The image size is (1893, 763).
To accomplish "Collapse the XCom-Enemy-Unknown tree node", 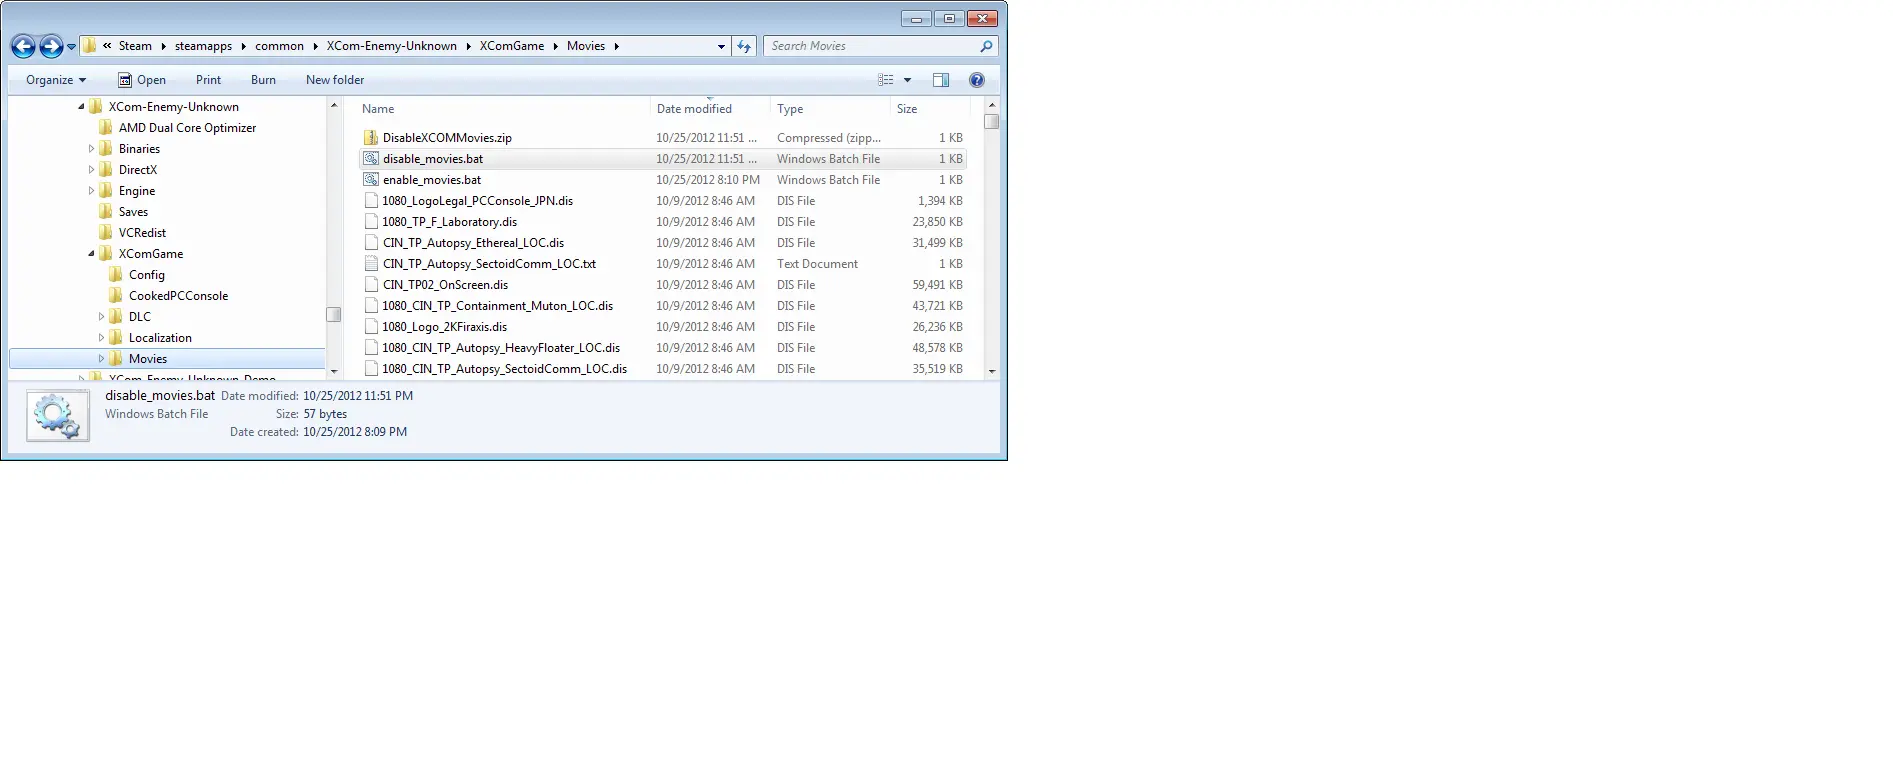I will tap(81, 107).
